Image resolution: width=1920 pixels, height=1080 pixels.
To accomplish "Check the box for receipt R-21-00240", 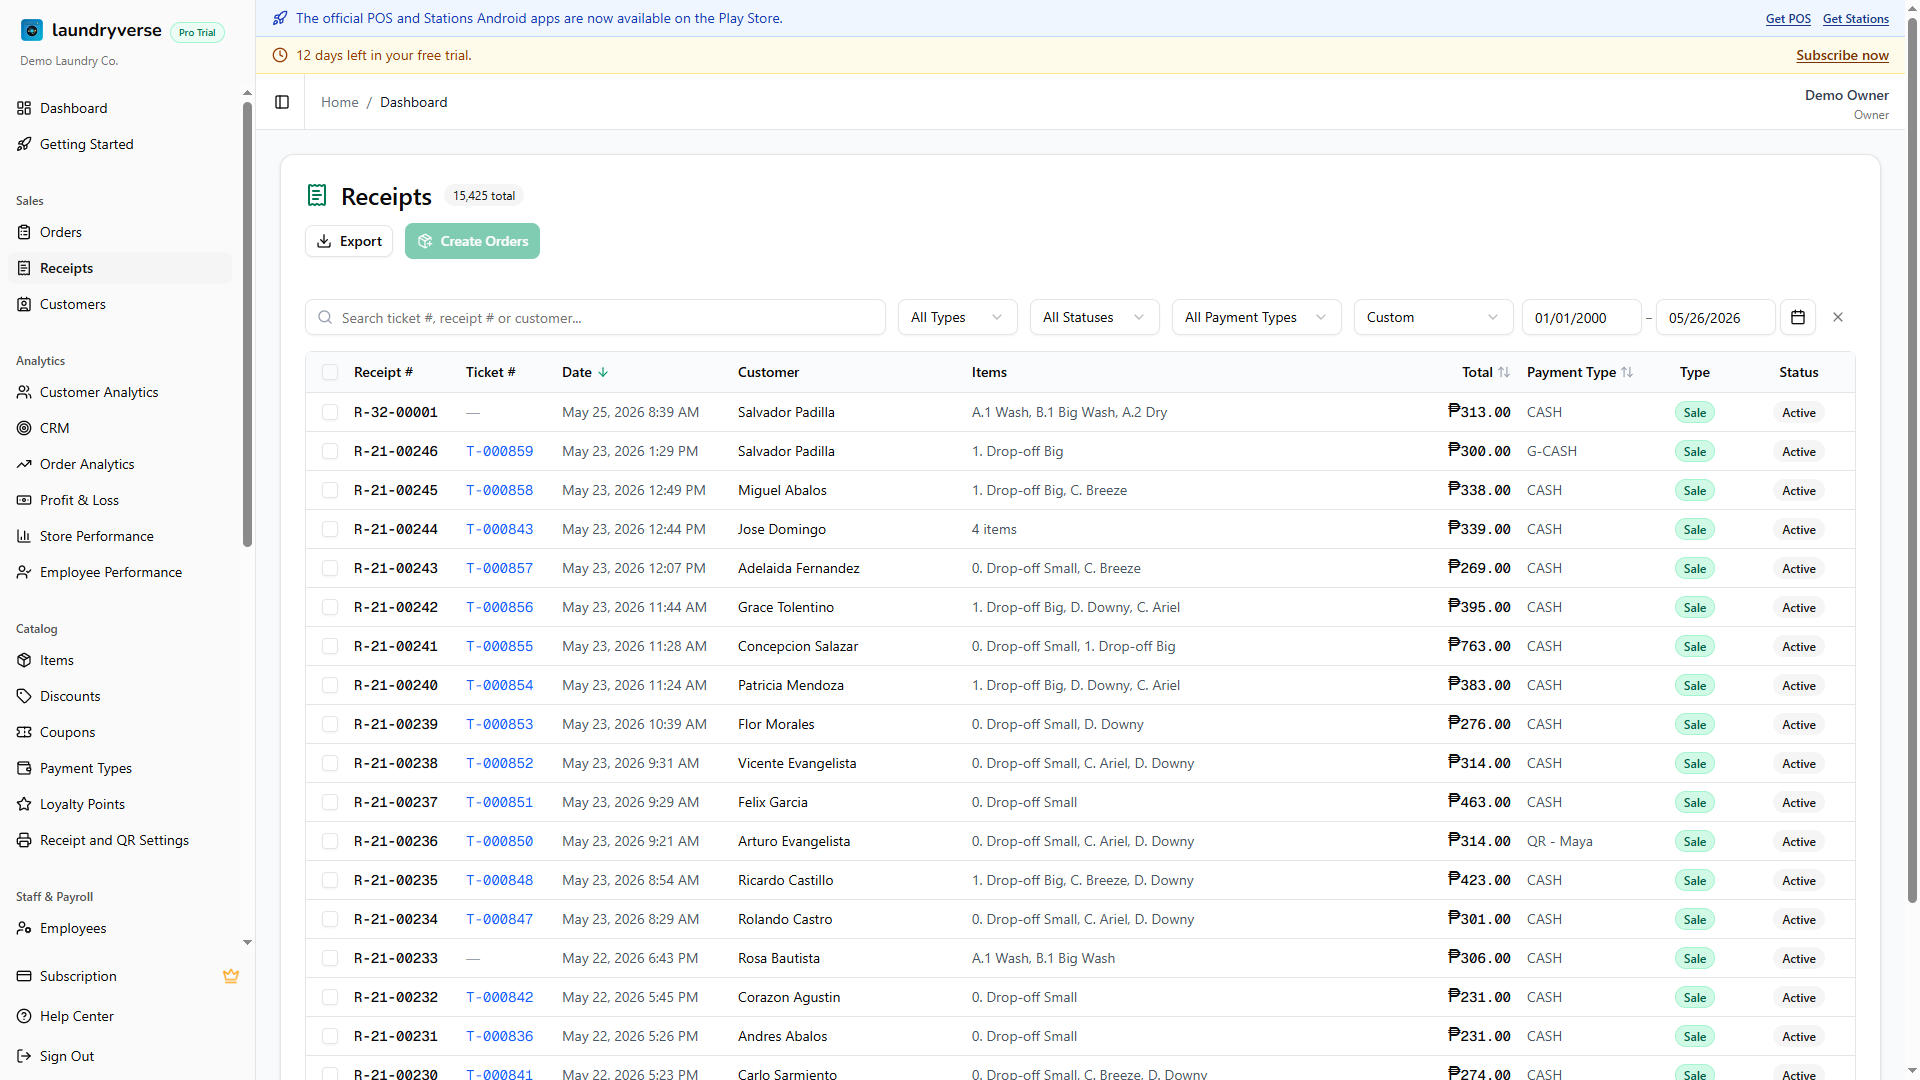I will pyautogui.click(x=330, y=685).
